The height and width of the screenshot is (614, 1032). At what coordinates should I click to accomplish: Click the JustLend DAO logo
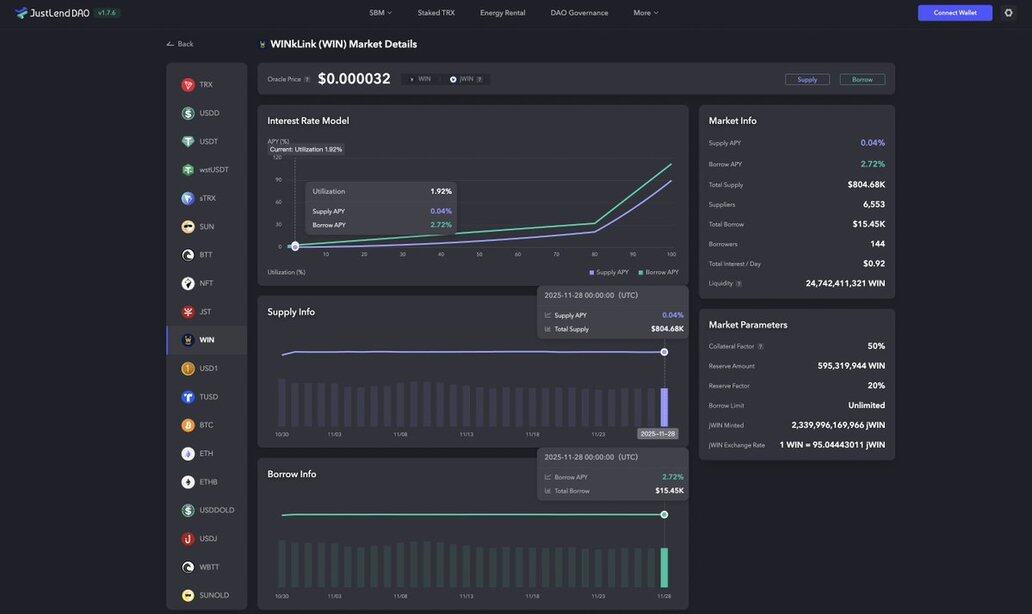pyautogui.click(x=52, y=13)
